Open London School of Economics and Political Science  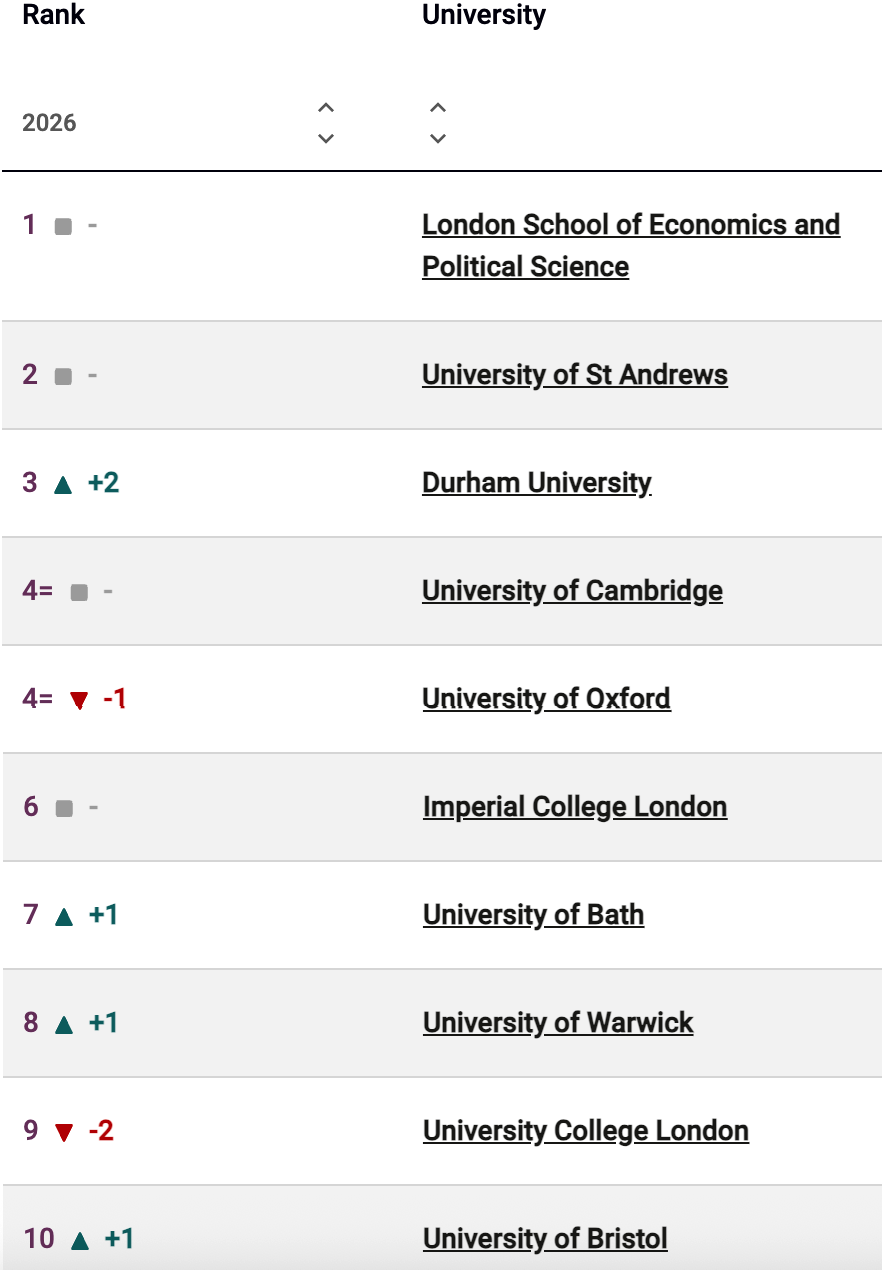[630, 225]
